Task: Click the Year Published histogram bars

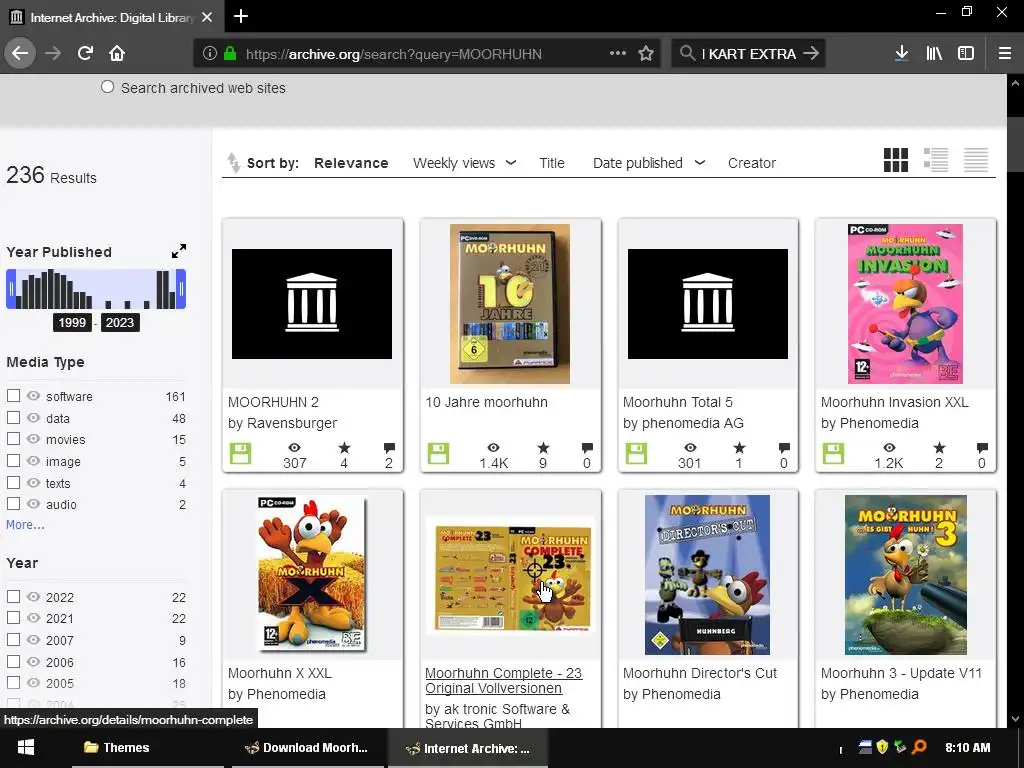Action: [x=96, y=289]
